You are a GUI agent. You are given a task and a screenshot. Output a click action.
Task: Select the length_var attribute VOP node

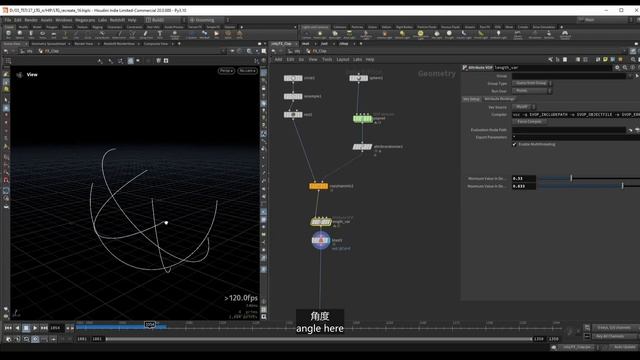click(321, 222)
